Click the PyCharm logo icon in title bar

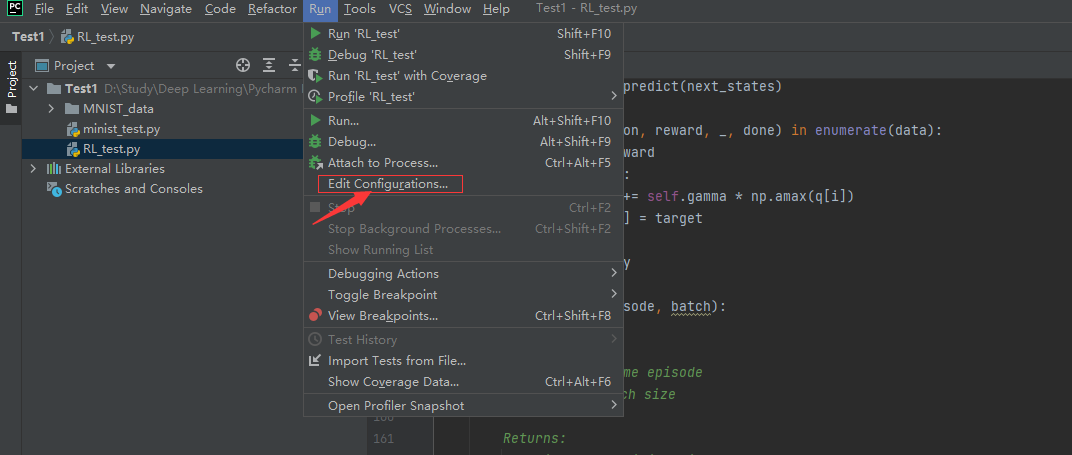(x=14, y=9)
